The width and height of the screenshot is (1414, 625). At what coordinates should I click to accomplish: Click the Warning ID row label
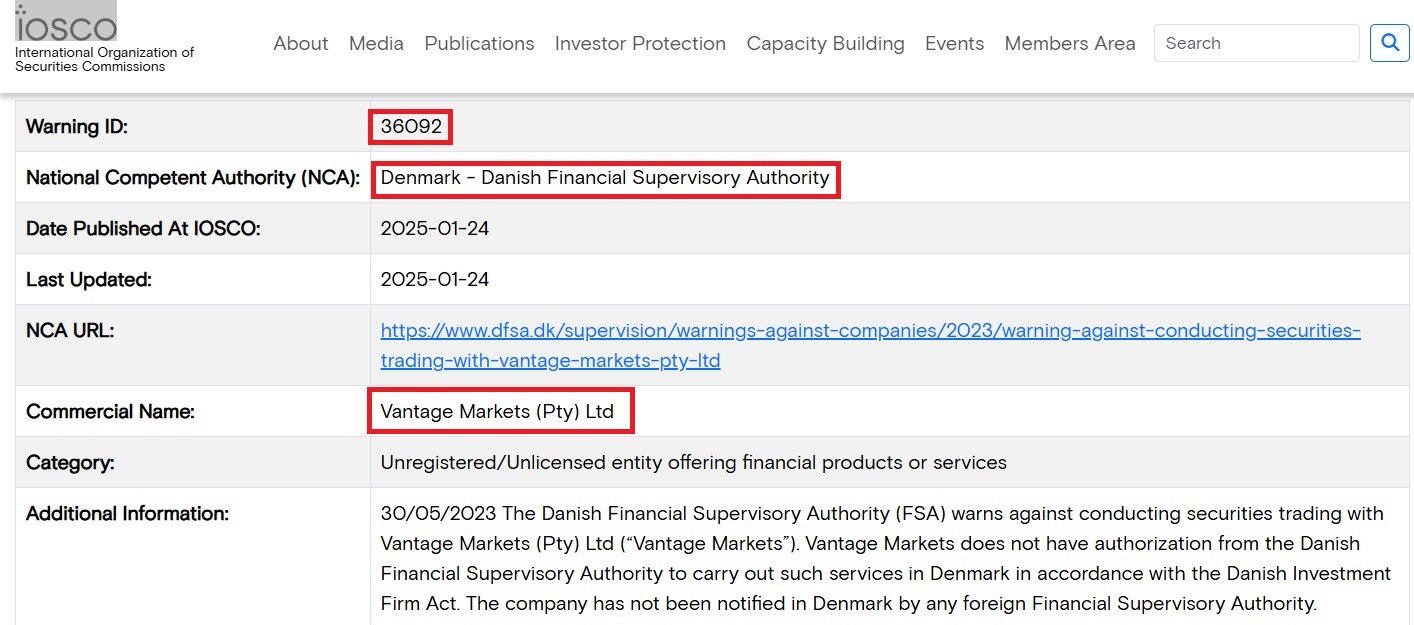point(77,127)
